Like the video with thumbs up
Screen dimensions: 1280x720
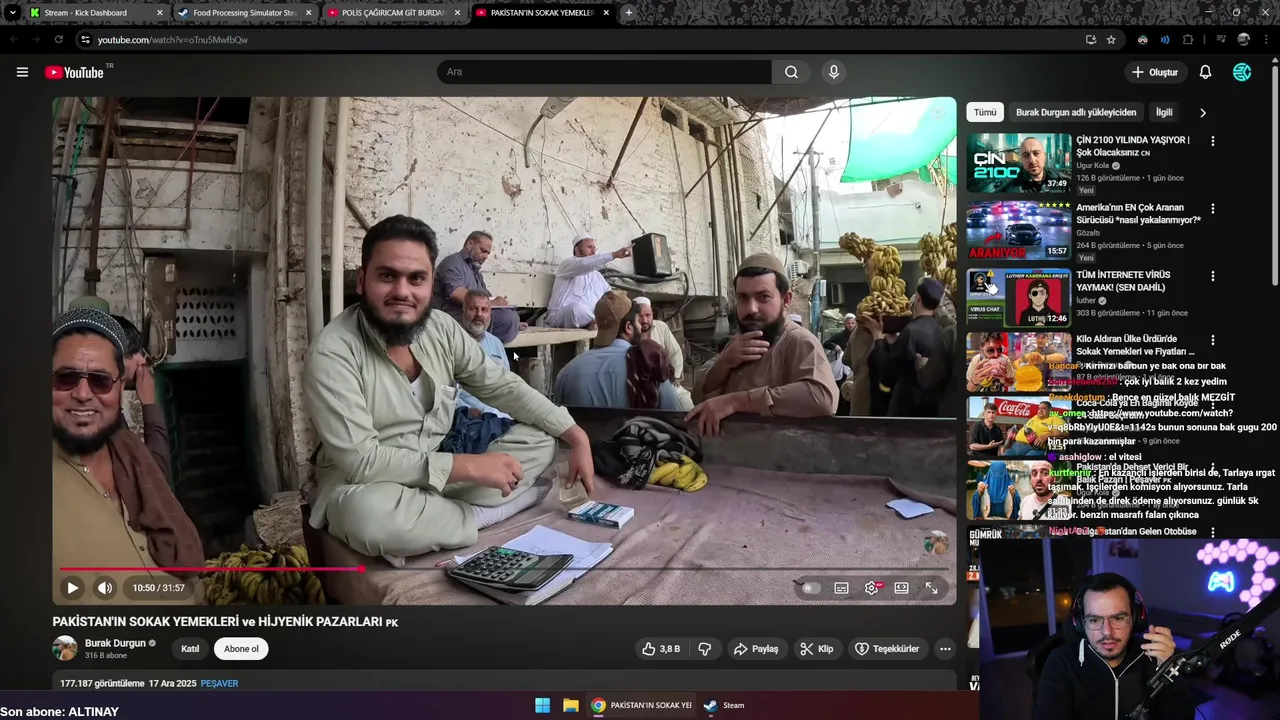tap(661, 649)
